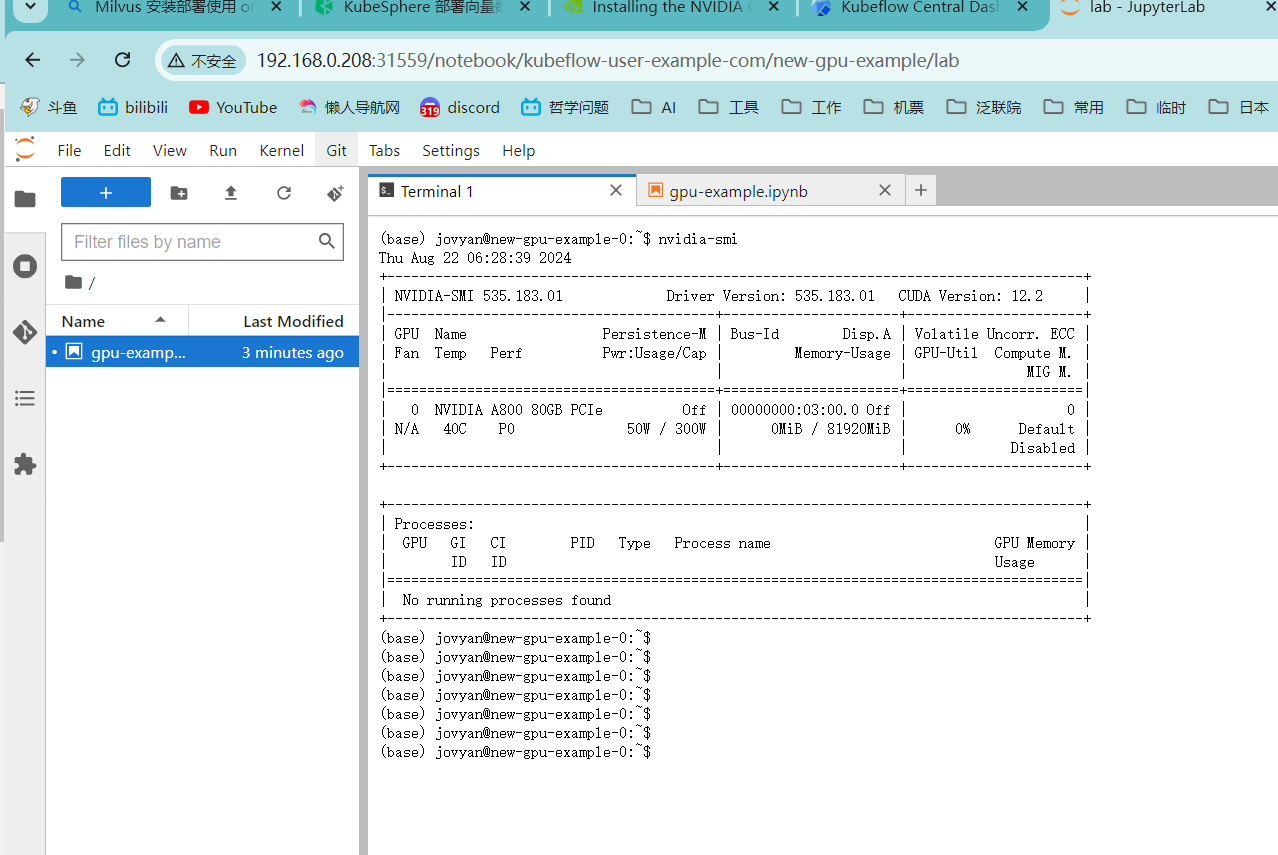Open the File Browser sidebar folder icon
Screen dimensions: 1278x855
pos(25,199)
